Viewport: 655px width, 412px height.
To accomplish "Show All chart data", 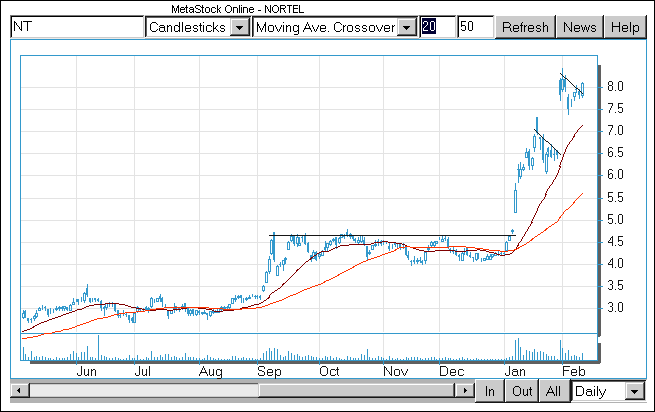I will click(x=553, y=391).
